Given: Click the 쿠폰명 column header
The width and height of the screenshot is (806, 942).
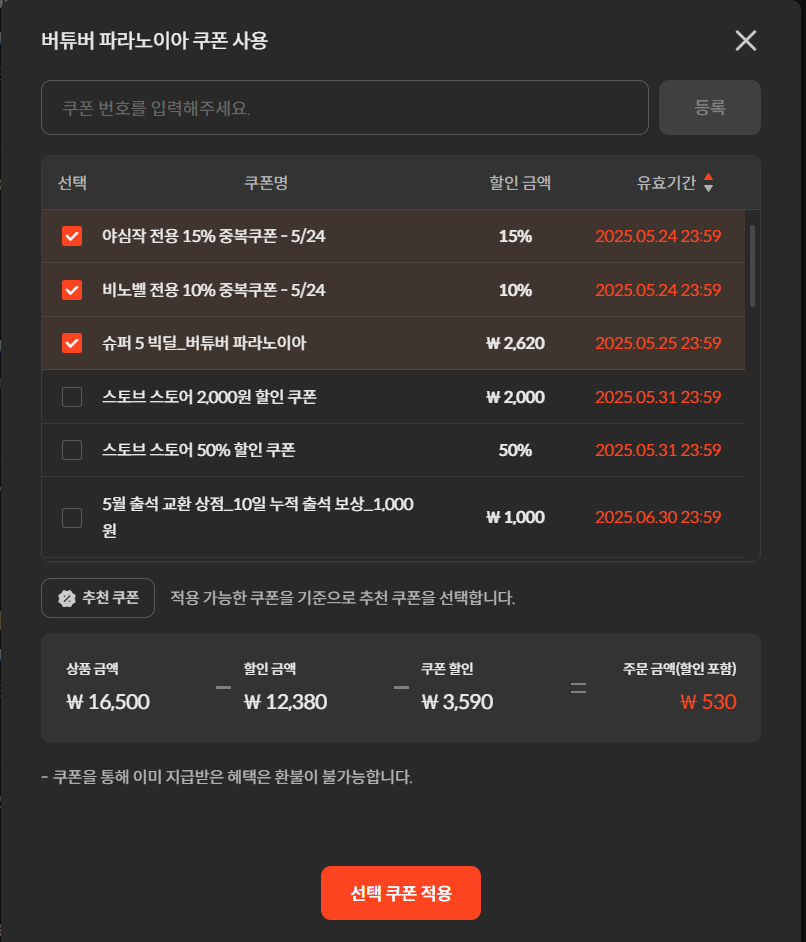Looking at the screenshot, I should click(266, 183).
